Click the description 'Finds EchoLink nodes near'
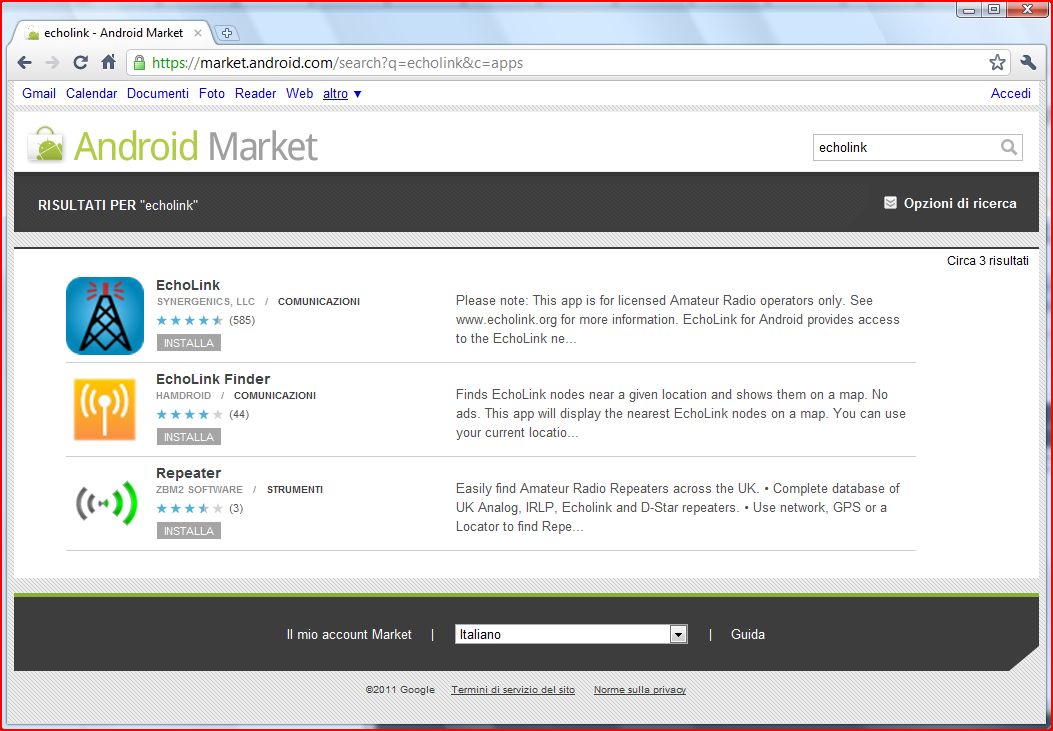This screenshot has width=1053, height=731. pyautogui.click(x=681, y=413)
